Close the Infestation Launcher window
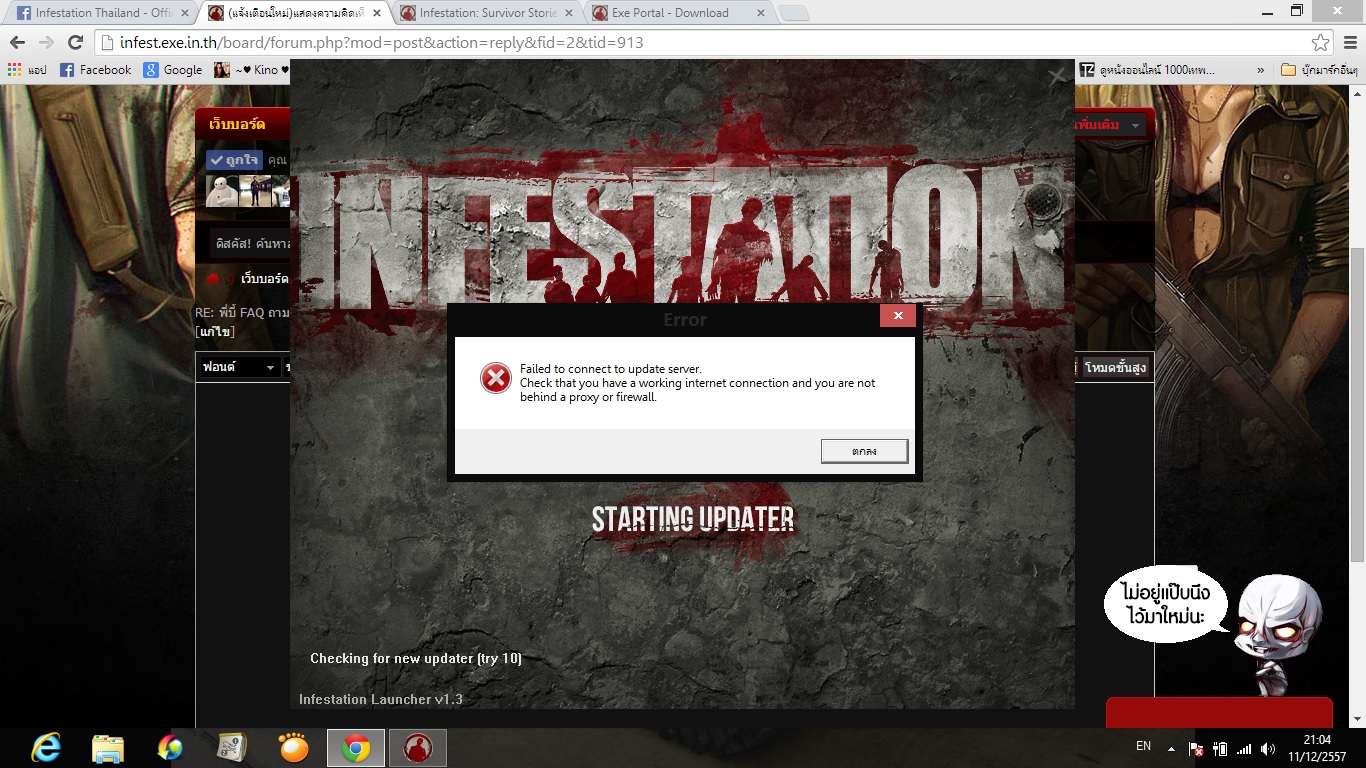This screenshot has width=1366, height=768. pos(1057,76)
